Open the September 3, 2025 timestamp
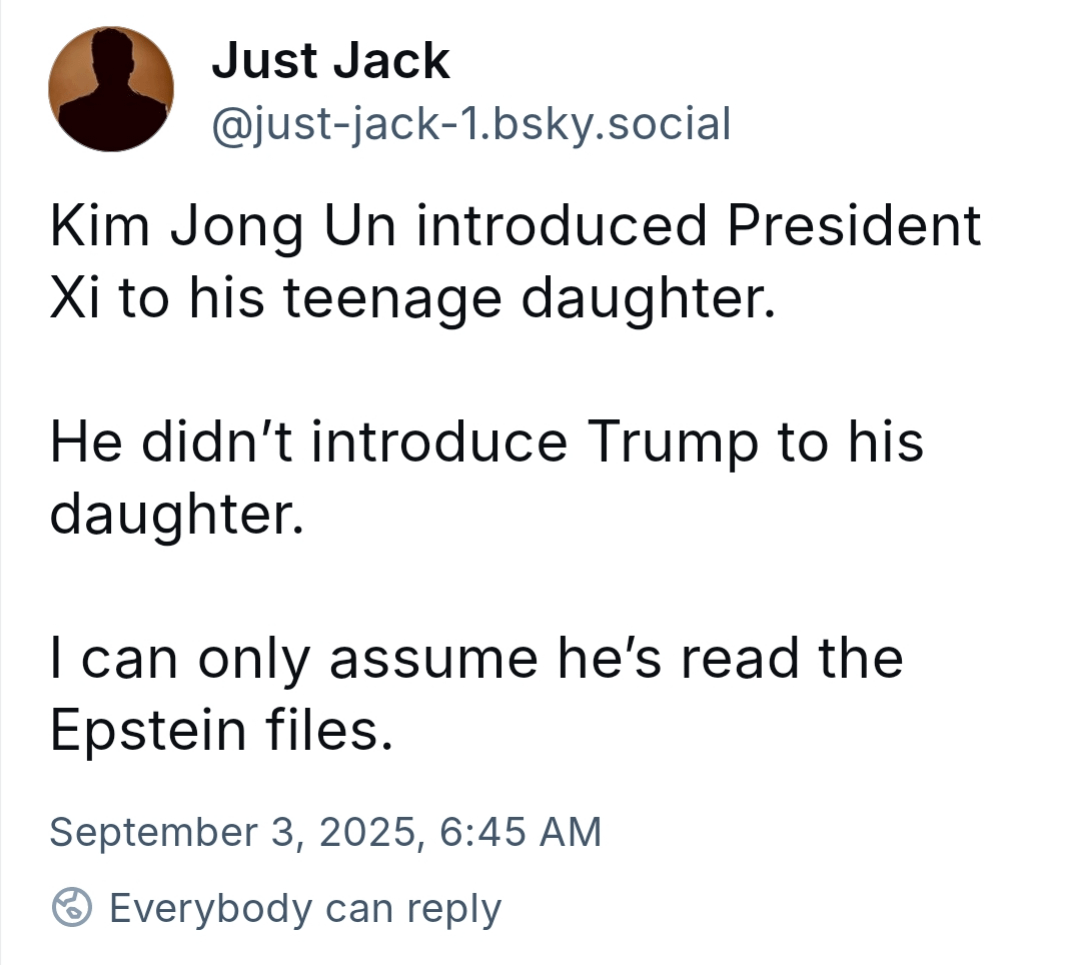 tap(326, 831)
